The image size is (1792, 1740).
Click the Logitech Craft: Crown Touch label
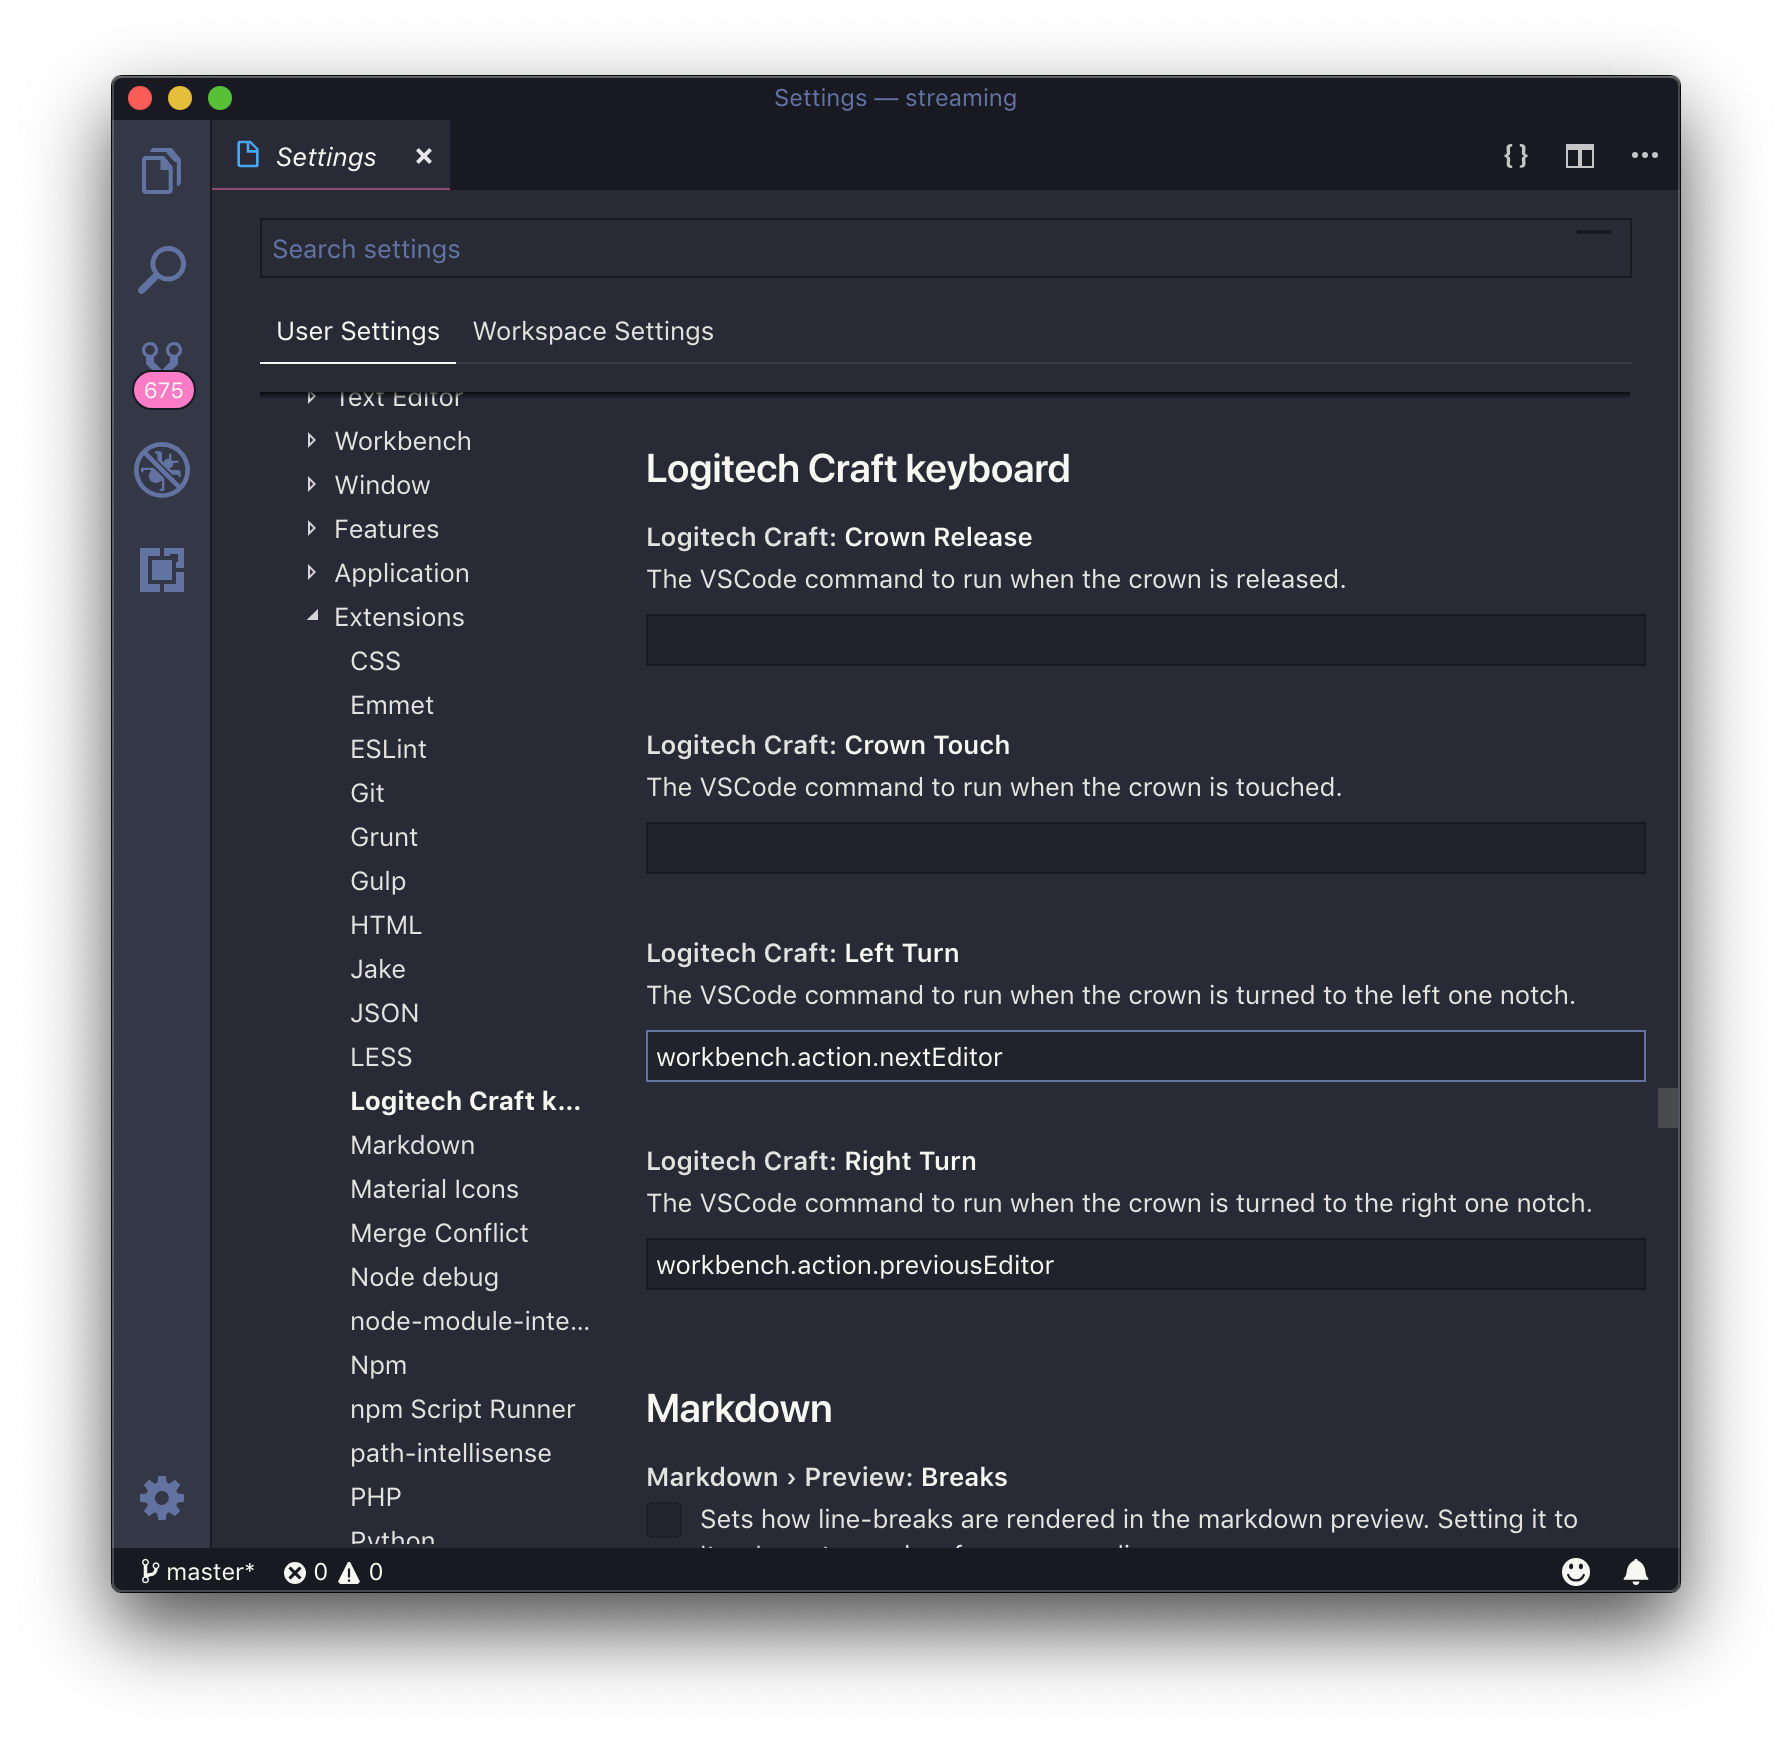pyautogui.click(x=828, y=745)
